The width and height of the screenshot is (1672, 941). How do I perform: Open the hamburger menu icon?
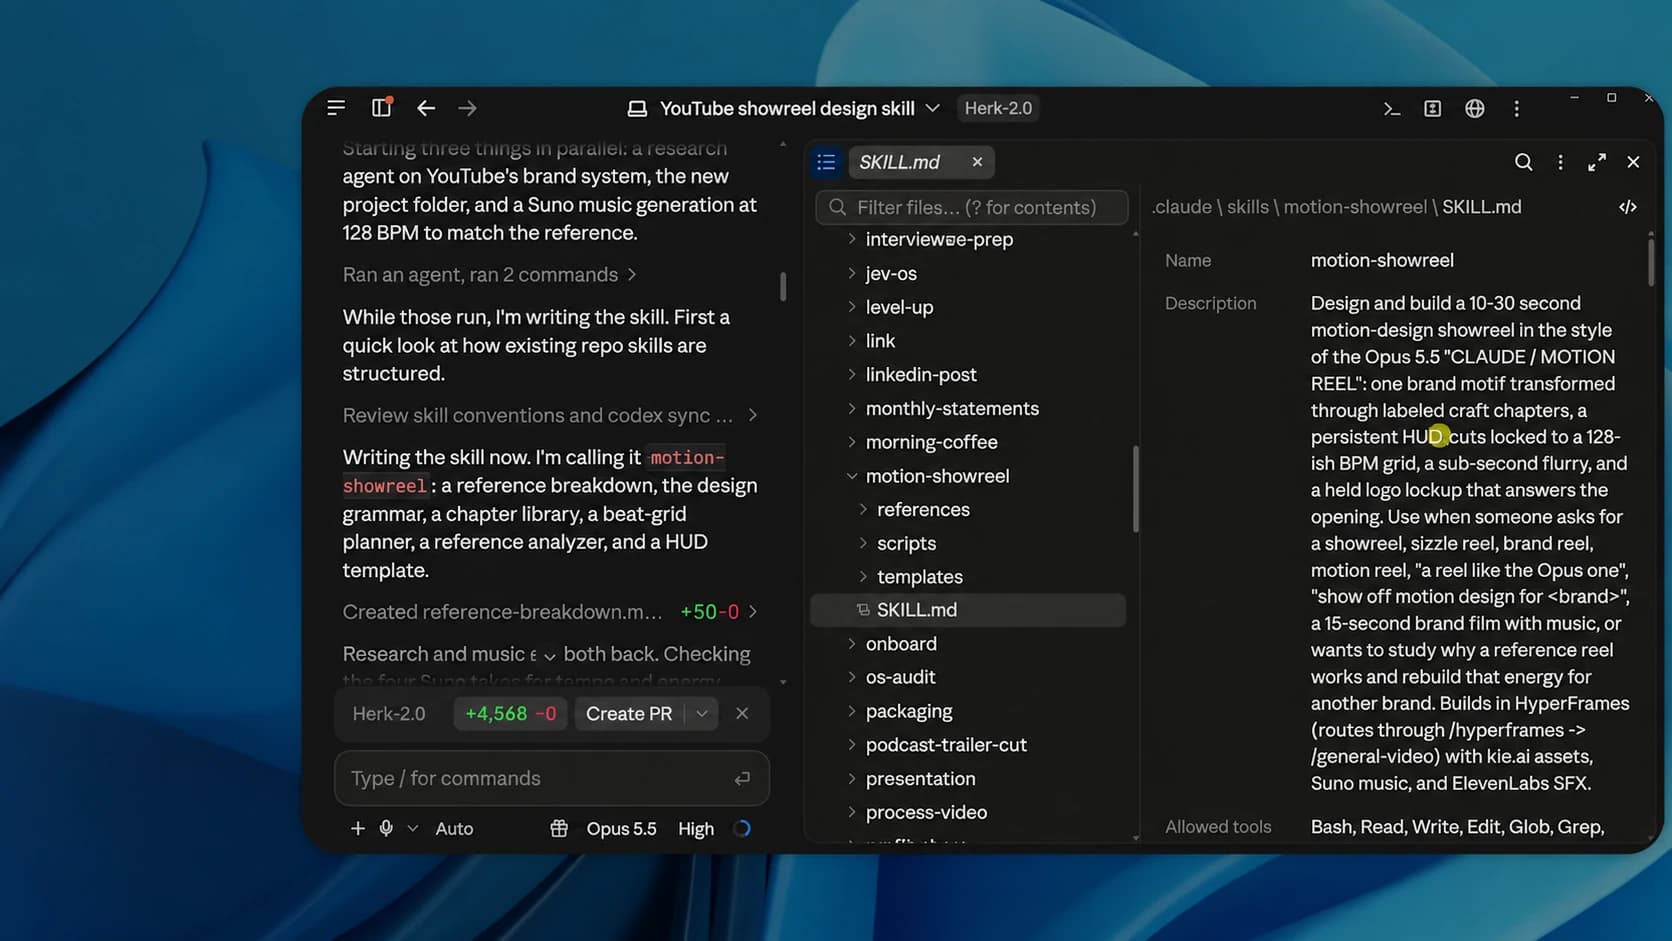pos(336,108)
